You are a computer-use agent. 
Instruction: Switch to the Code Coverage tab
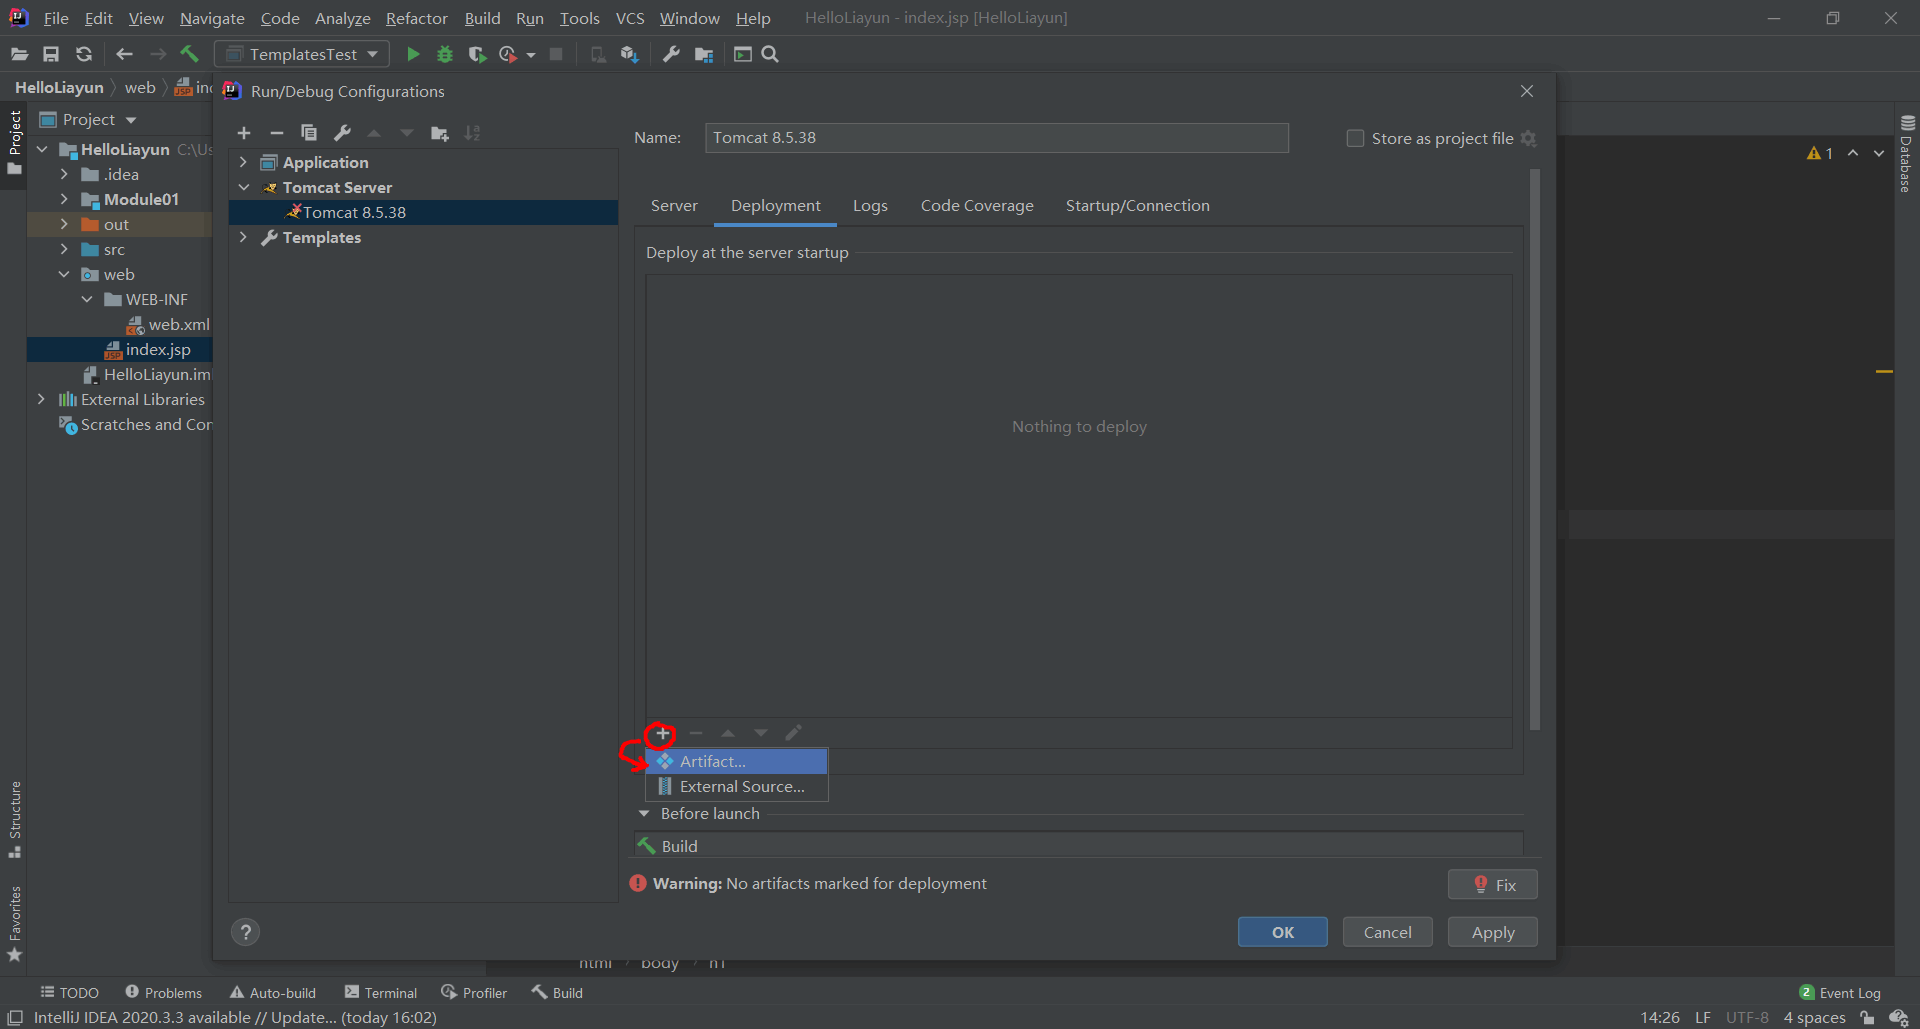pos(977,205)
